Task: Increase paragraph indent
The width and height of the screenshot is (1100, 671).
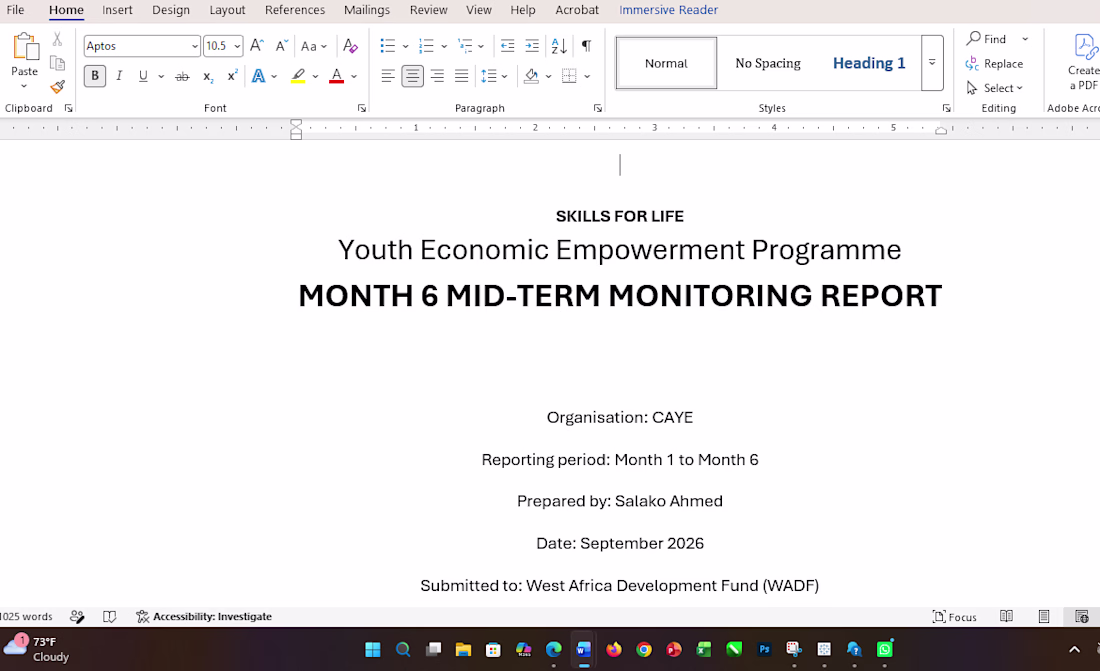Action: pyautogui.click(x=532, y=46)
